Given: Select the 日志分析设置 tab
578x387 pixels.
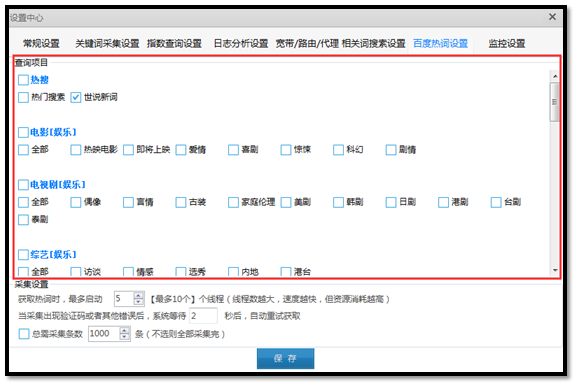Looking at the screenshot, I should coord(241,43).
